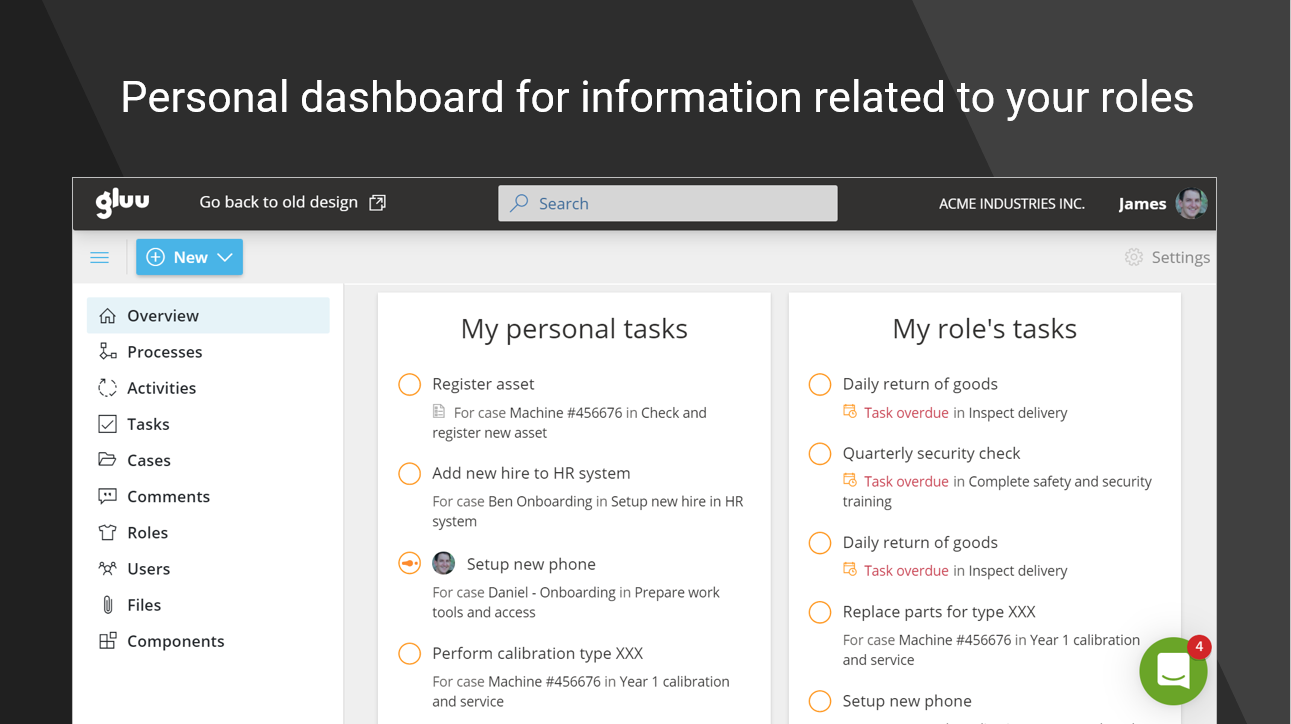
Task: Click the Roles shirt icon
Action: (108, 533)
